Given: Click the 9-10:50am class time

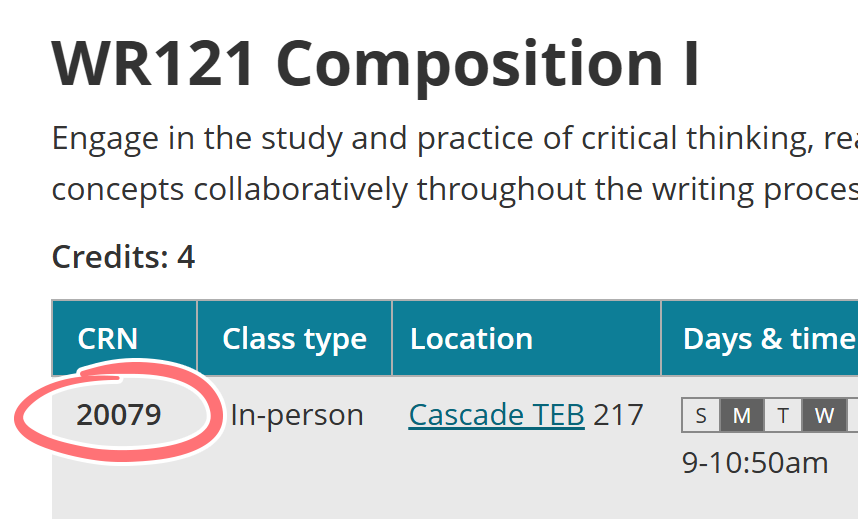Looking at the screenshot, I should pos(755,463).
